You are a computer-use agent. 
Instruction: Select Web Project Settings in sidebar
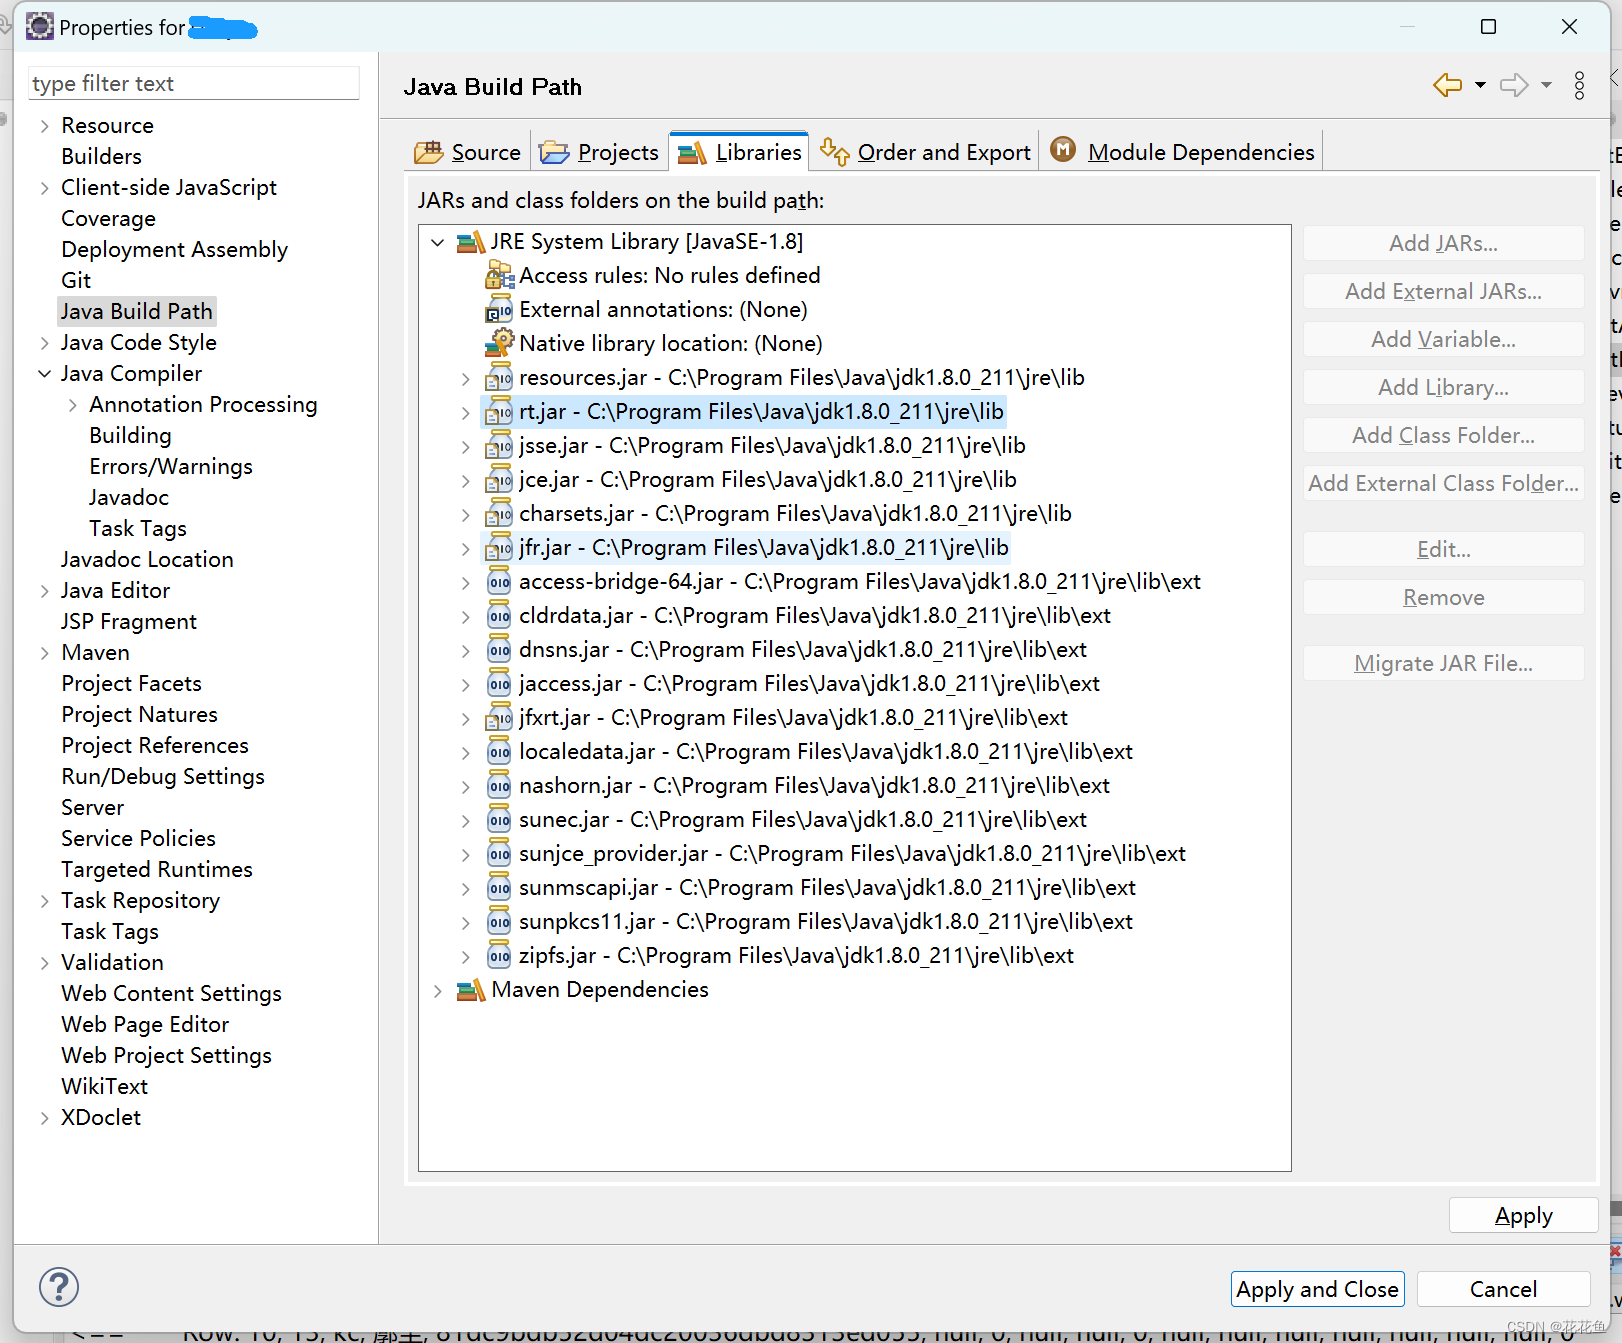coord(166,1056)
